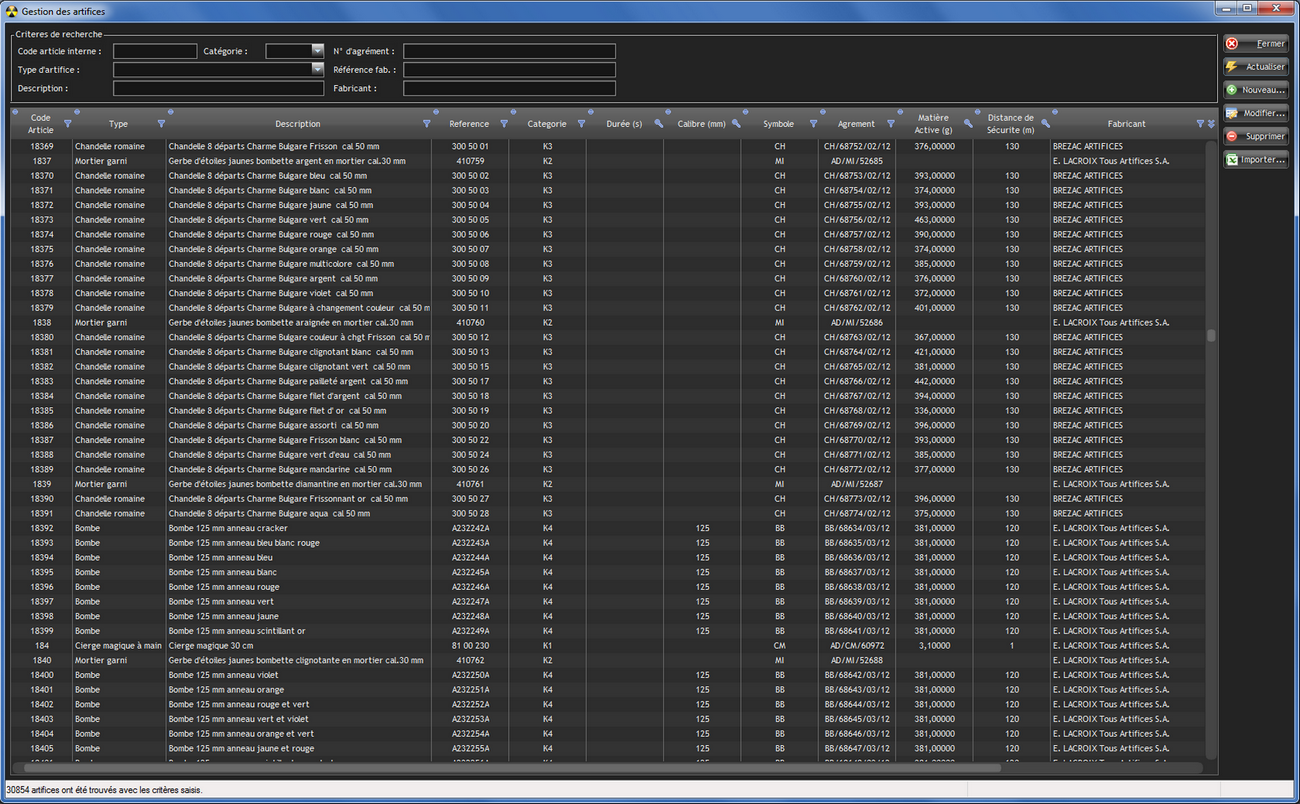Focus the Code article interne field
This screenshot has width=1300, height=804.
tap(155, 51)
